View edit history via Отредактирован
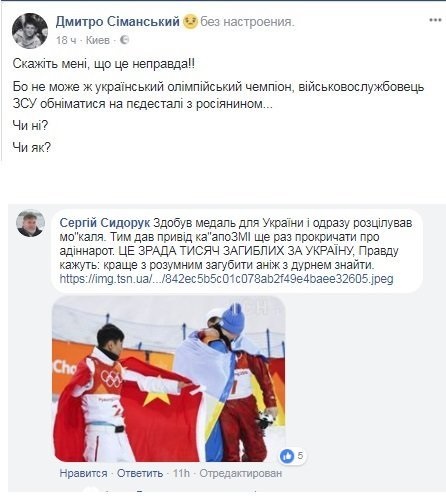 click(x=241, y=473)
